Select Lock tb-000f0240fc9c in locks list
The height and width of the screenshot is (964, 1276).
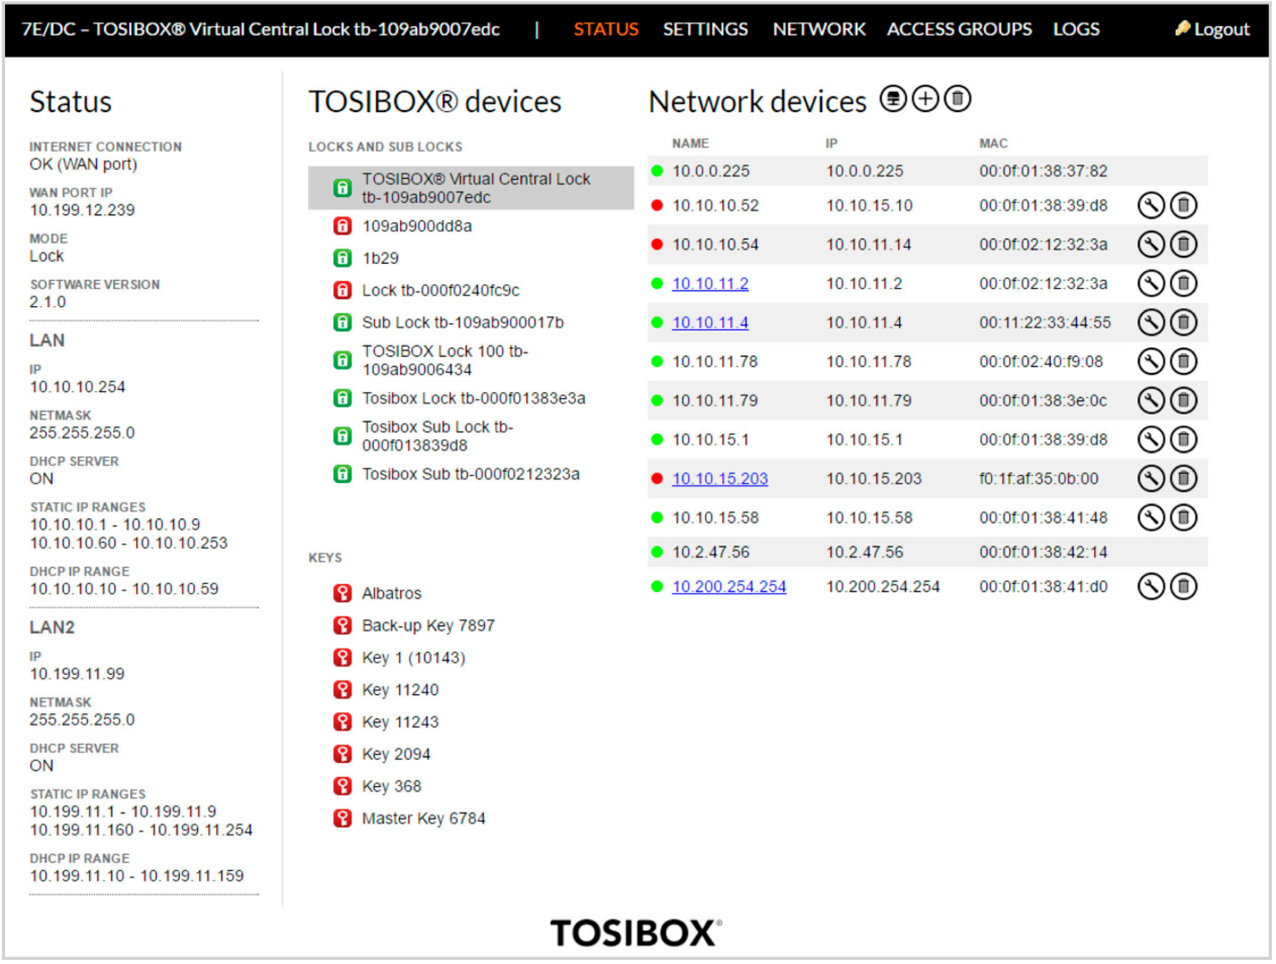[x=441, y=290]
